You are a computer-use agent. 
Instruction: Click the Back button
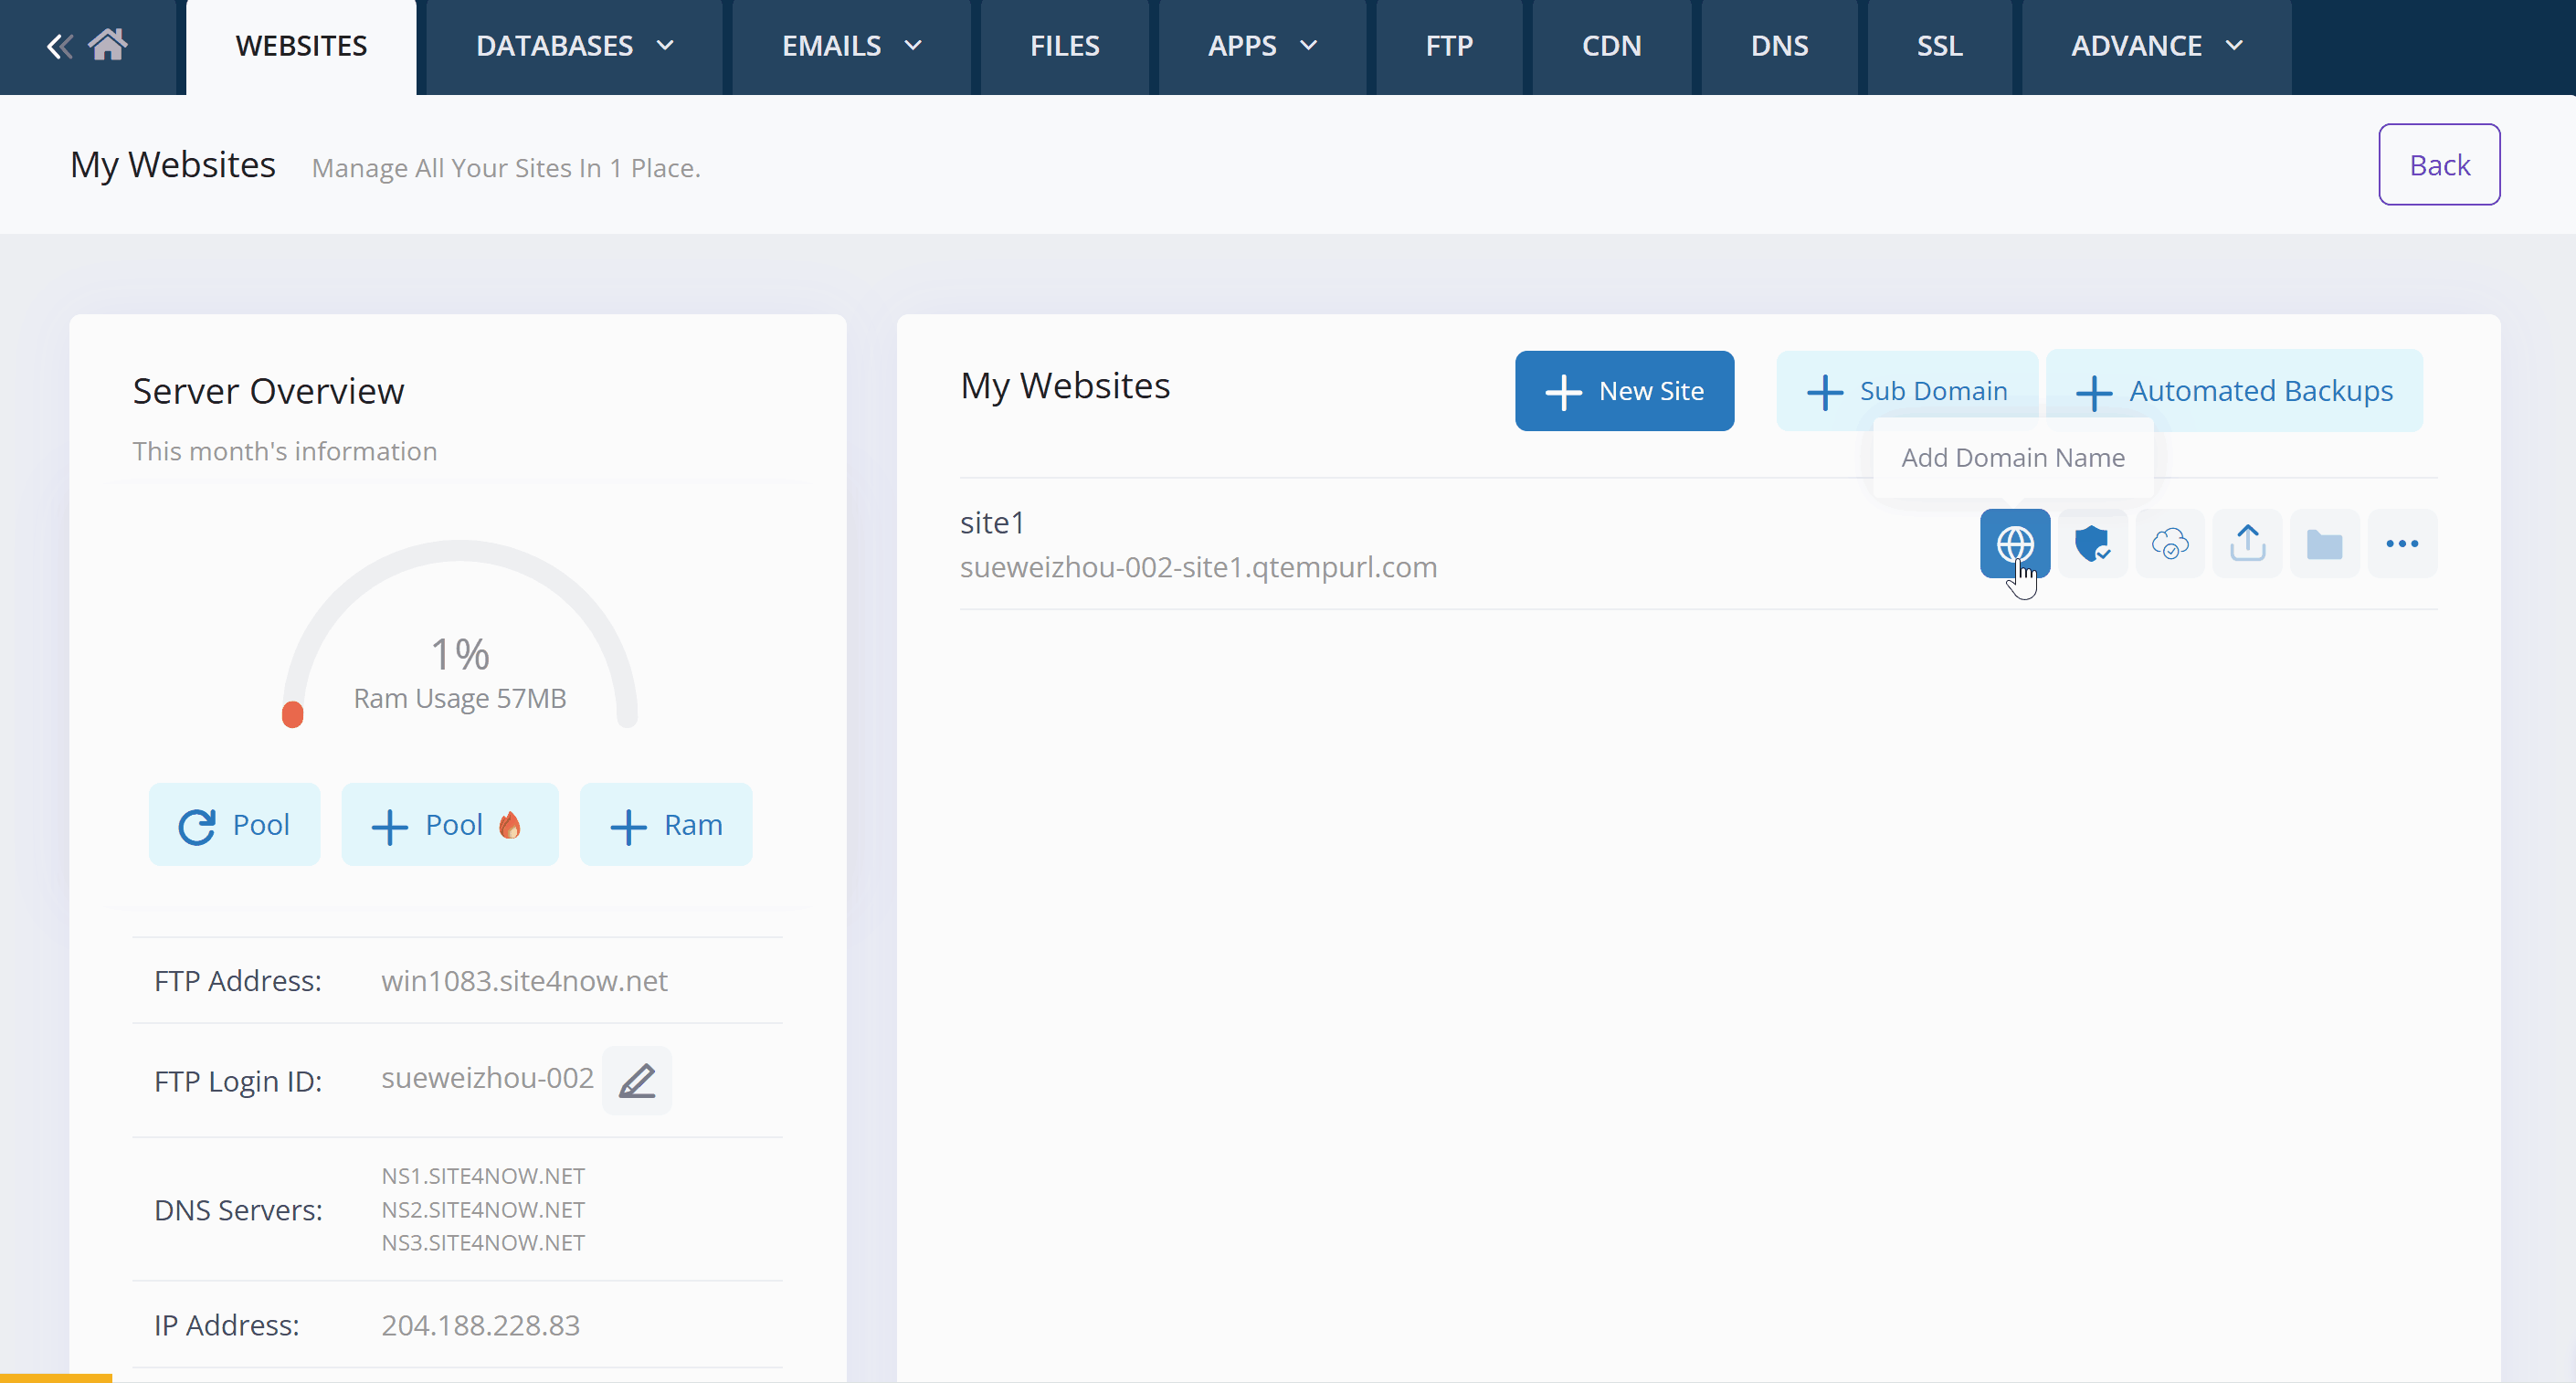pos(2438,165)
